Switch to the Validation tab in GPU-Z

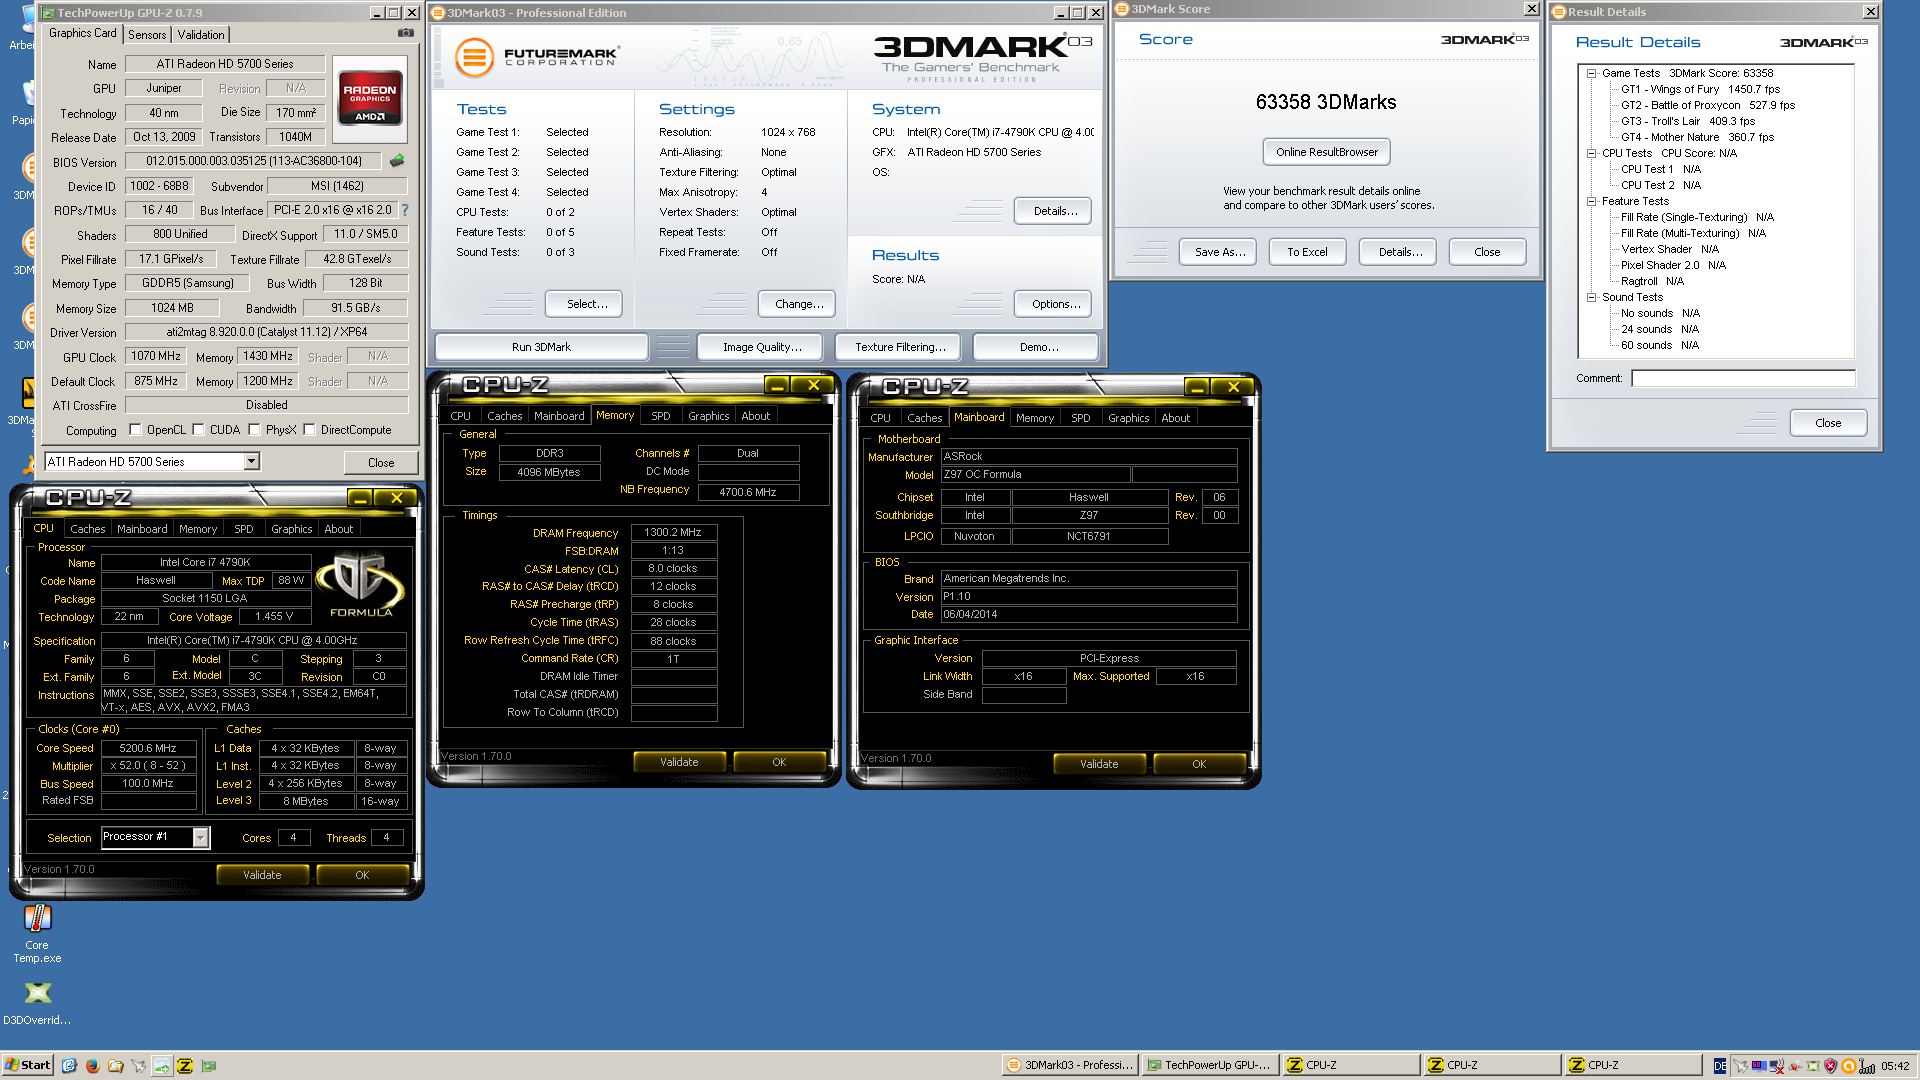[201, 34]
